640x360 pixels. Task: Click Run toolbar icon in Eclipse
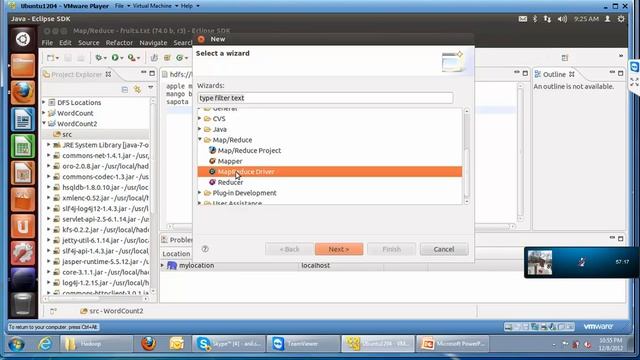[x=115, y=58]
